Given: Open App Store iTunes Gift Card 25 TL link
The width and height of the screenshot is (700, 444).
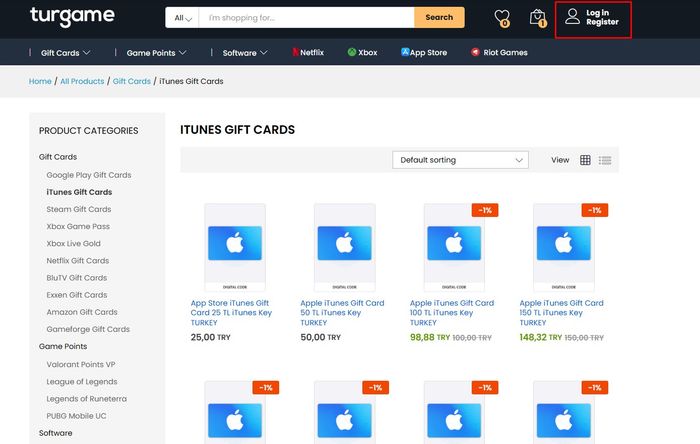Looking at the screenshot, I should 231,312.
